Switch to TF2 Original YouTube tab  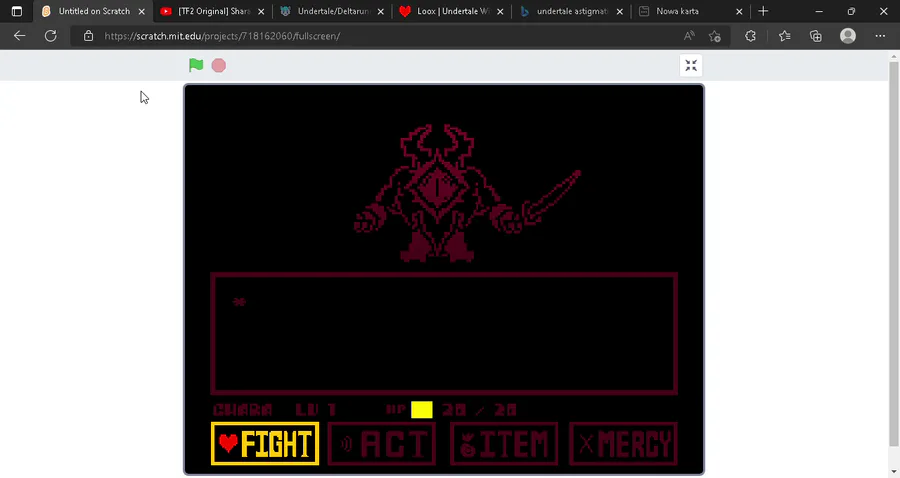click(214, 11)
